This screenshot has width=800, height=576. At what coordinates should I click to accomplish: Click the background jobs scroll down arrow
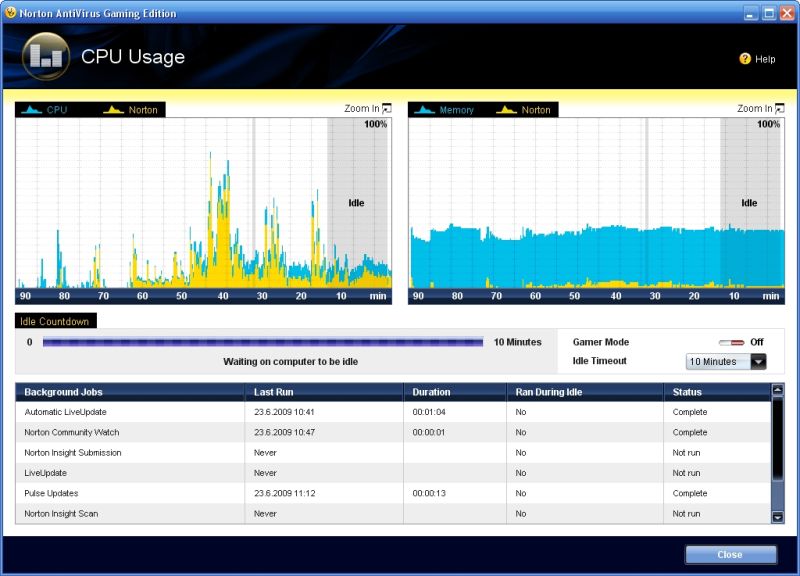[x=778, y=517]
